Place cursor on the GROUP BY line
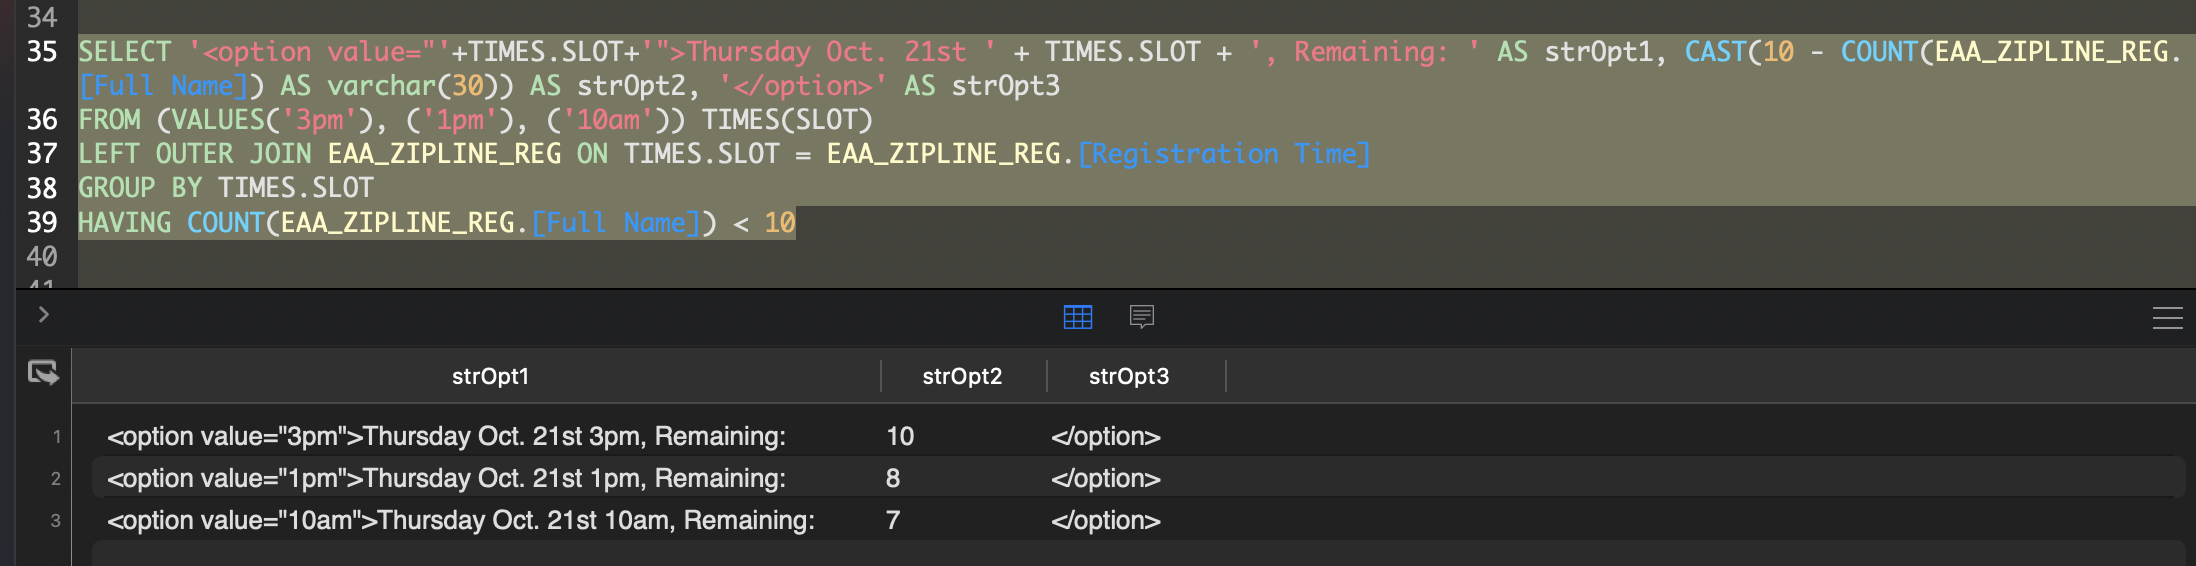Screen dimensions: 2196x566 225,188
